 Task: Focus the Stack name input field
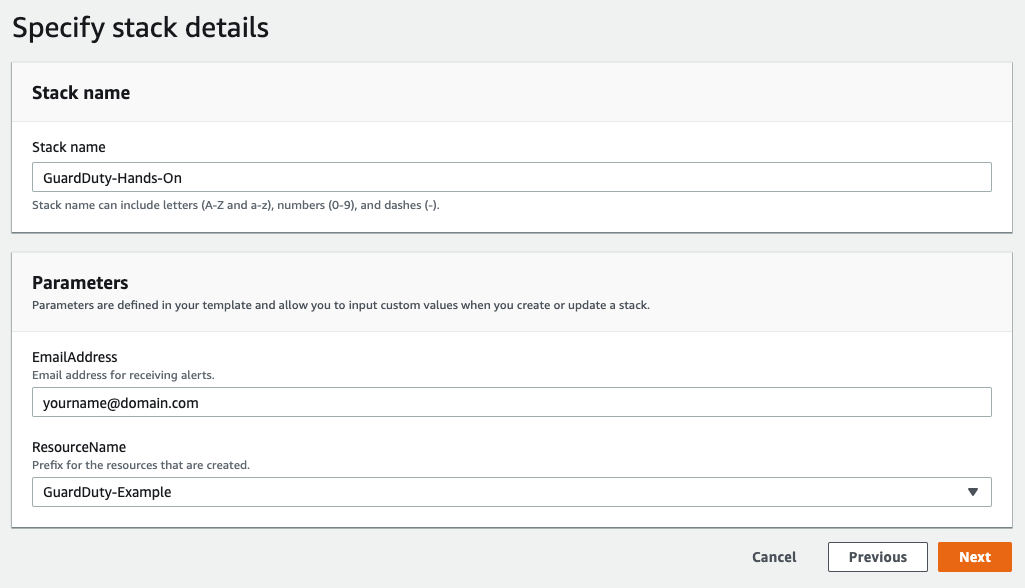[512, 177]
